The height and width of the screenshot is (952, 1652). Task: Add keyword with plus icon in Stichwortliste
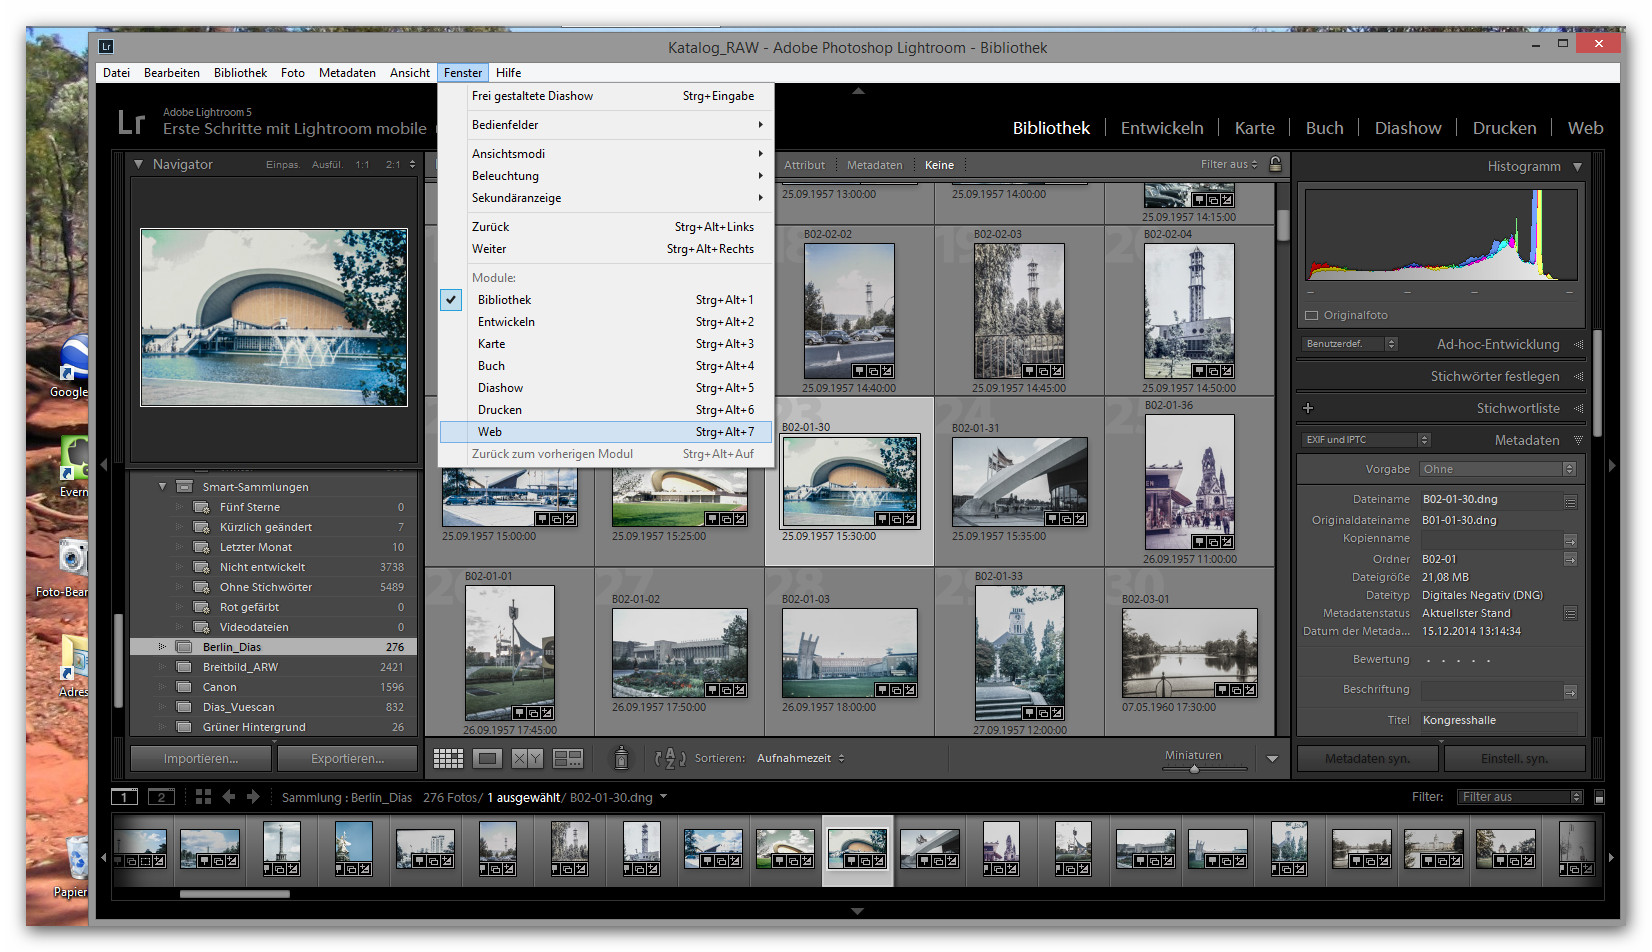[x=1308, y=408]
